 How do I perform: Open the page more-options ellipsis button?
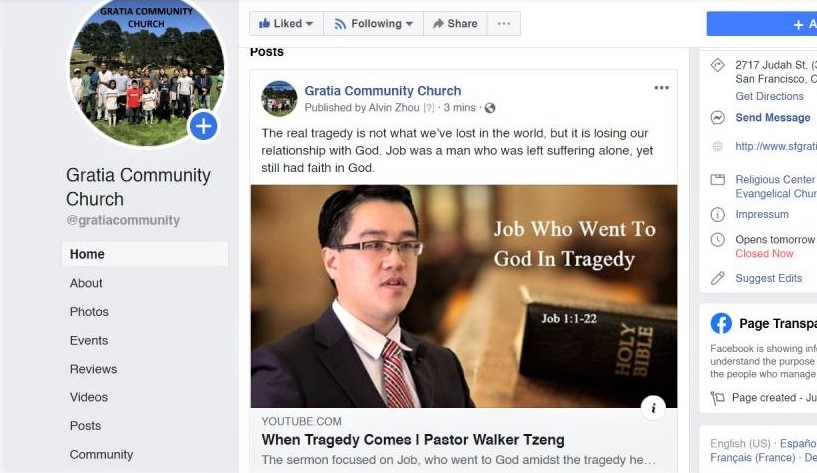click(x=503, y=23)
